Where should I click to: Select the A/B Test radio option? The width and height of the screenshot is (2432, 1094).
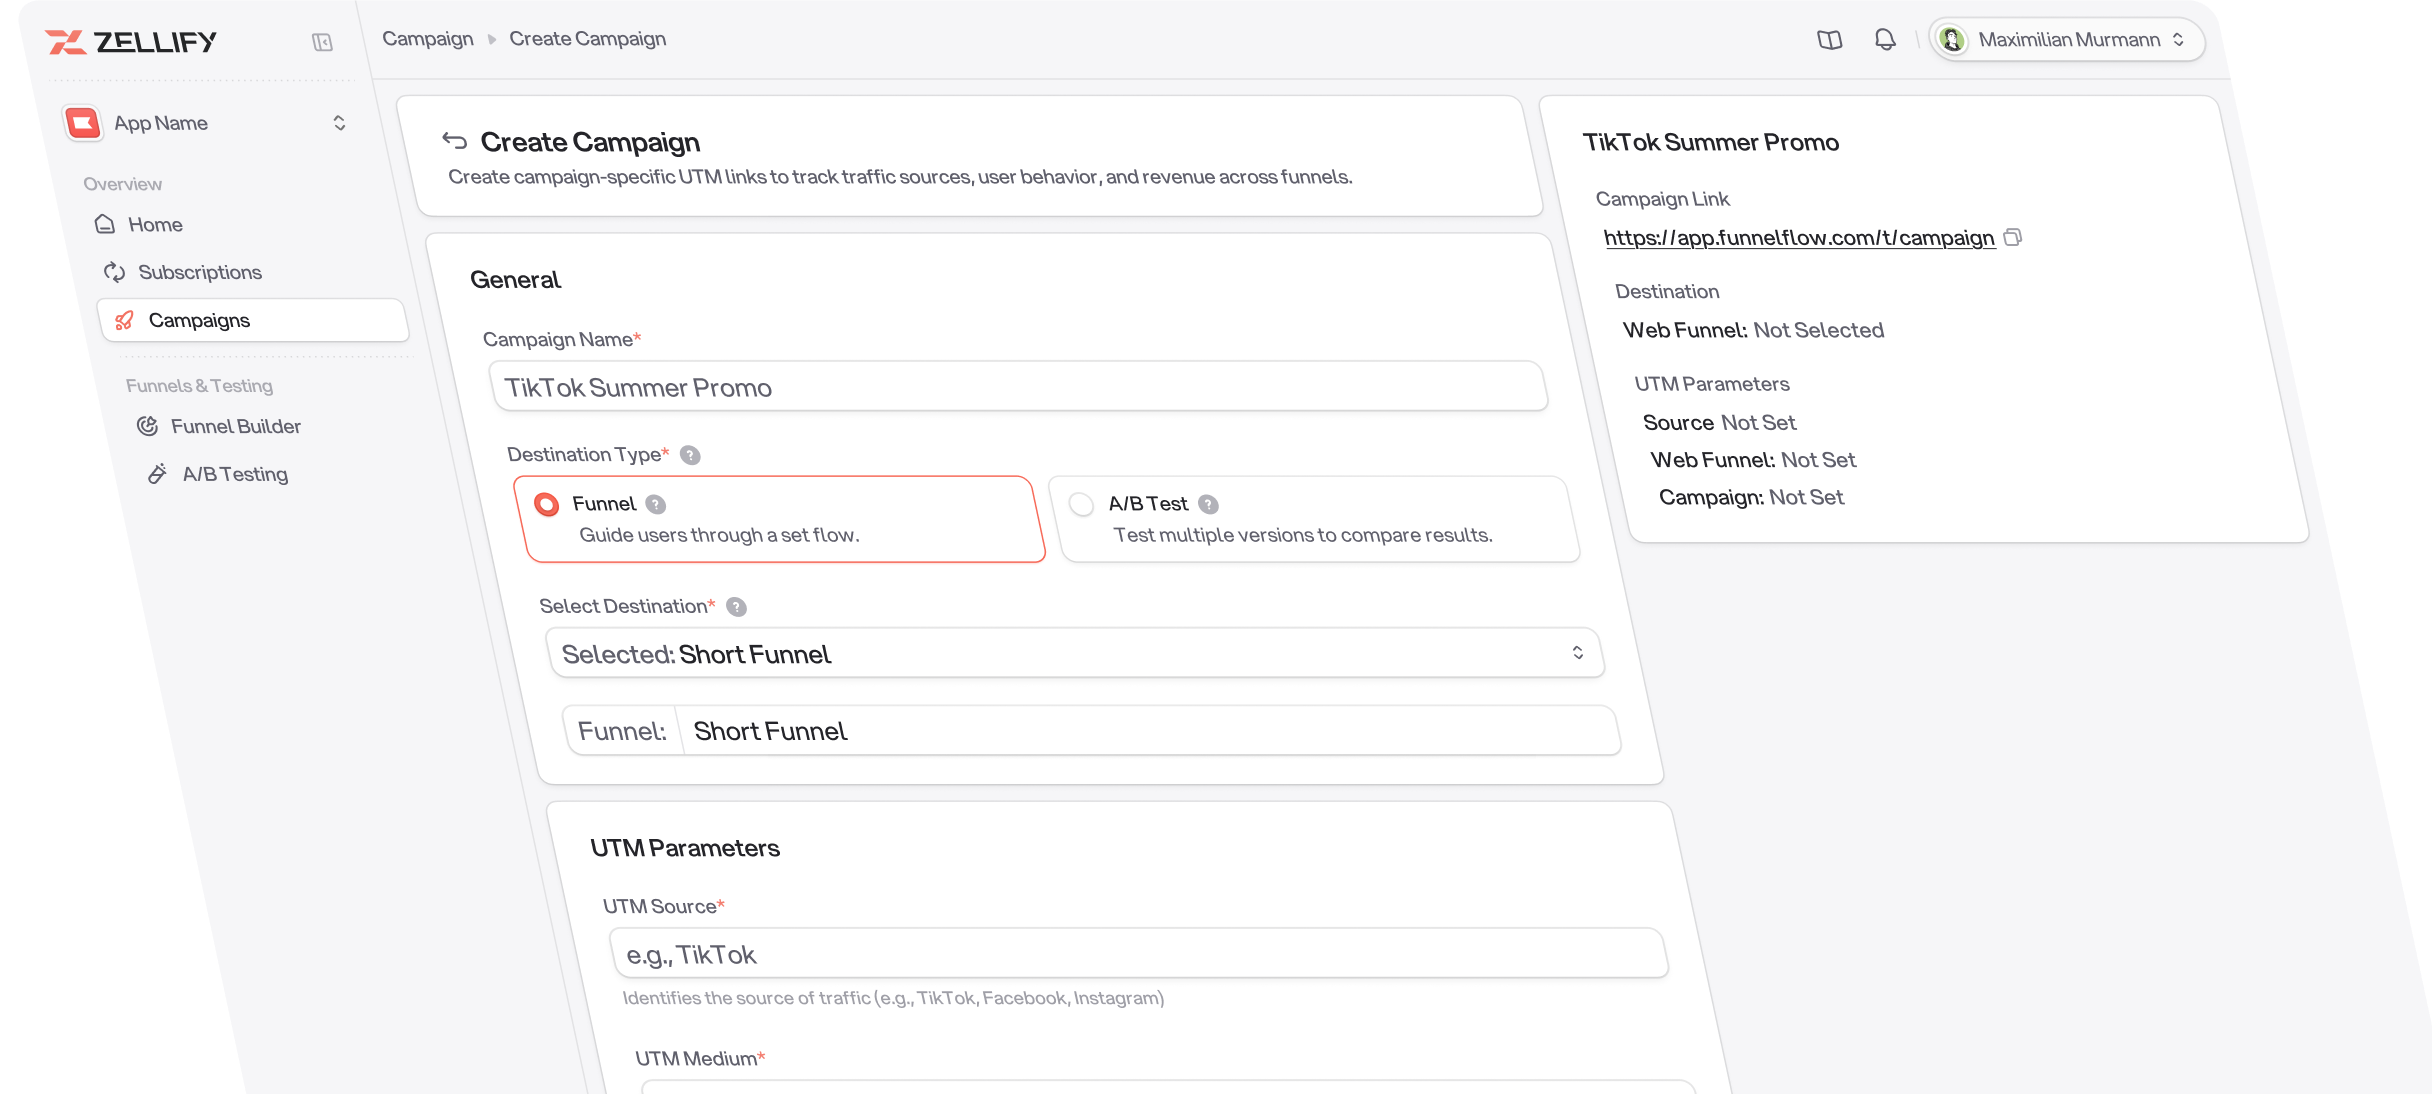[1081, 504]
